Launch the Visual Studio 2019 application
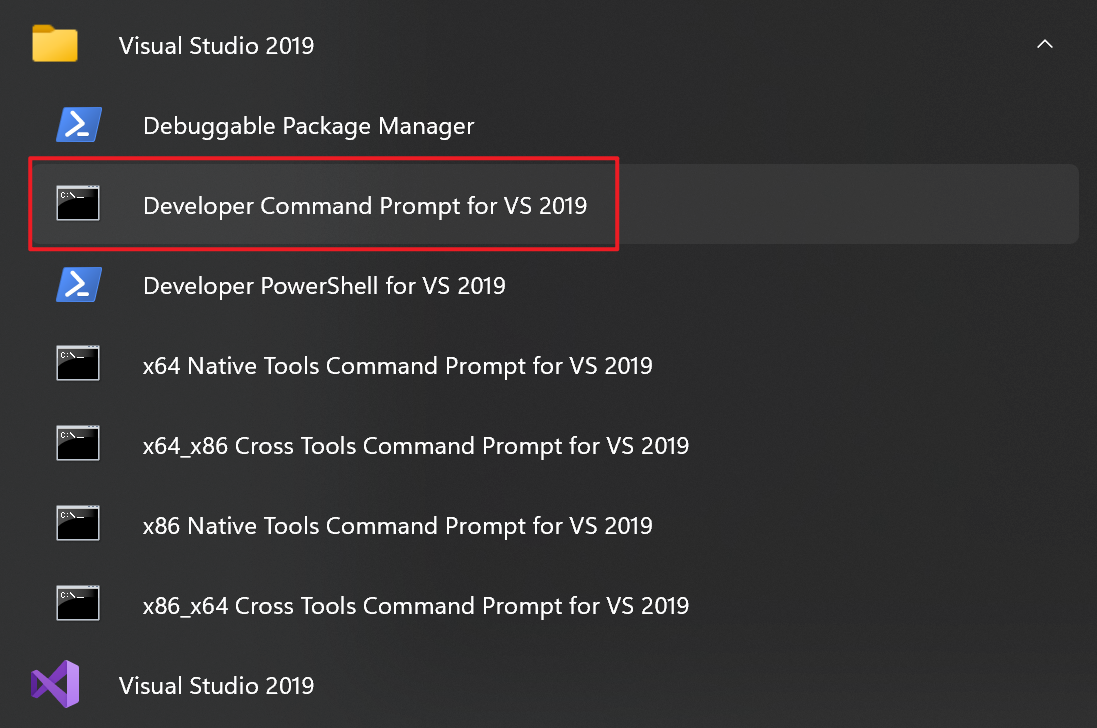 [216, 686]
